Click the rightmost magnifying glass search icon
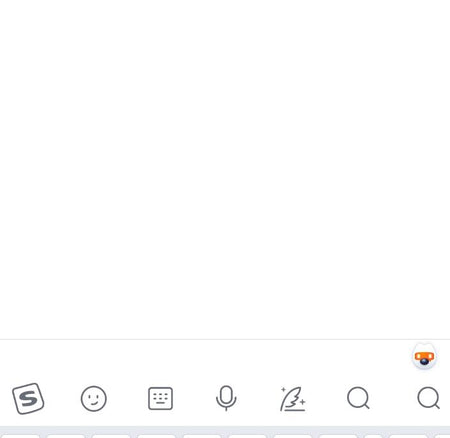The image size is (450, 438). coord(428,398)
